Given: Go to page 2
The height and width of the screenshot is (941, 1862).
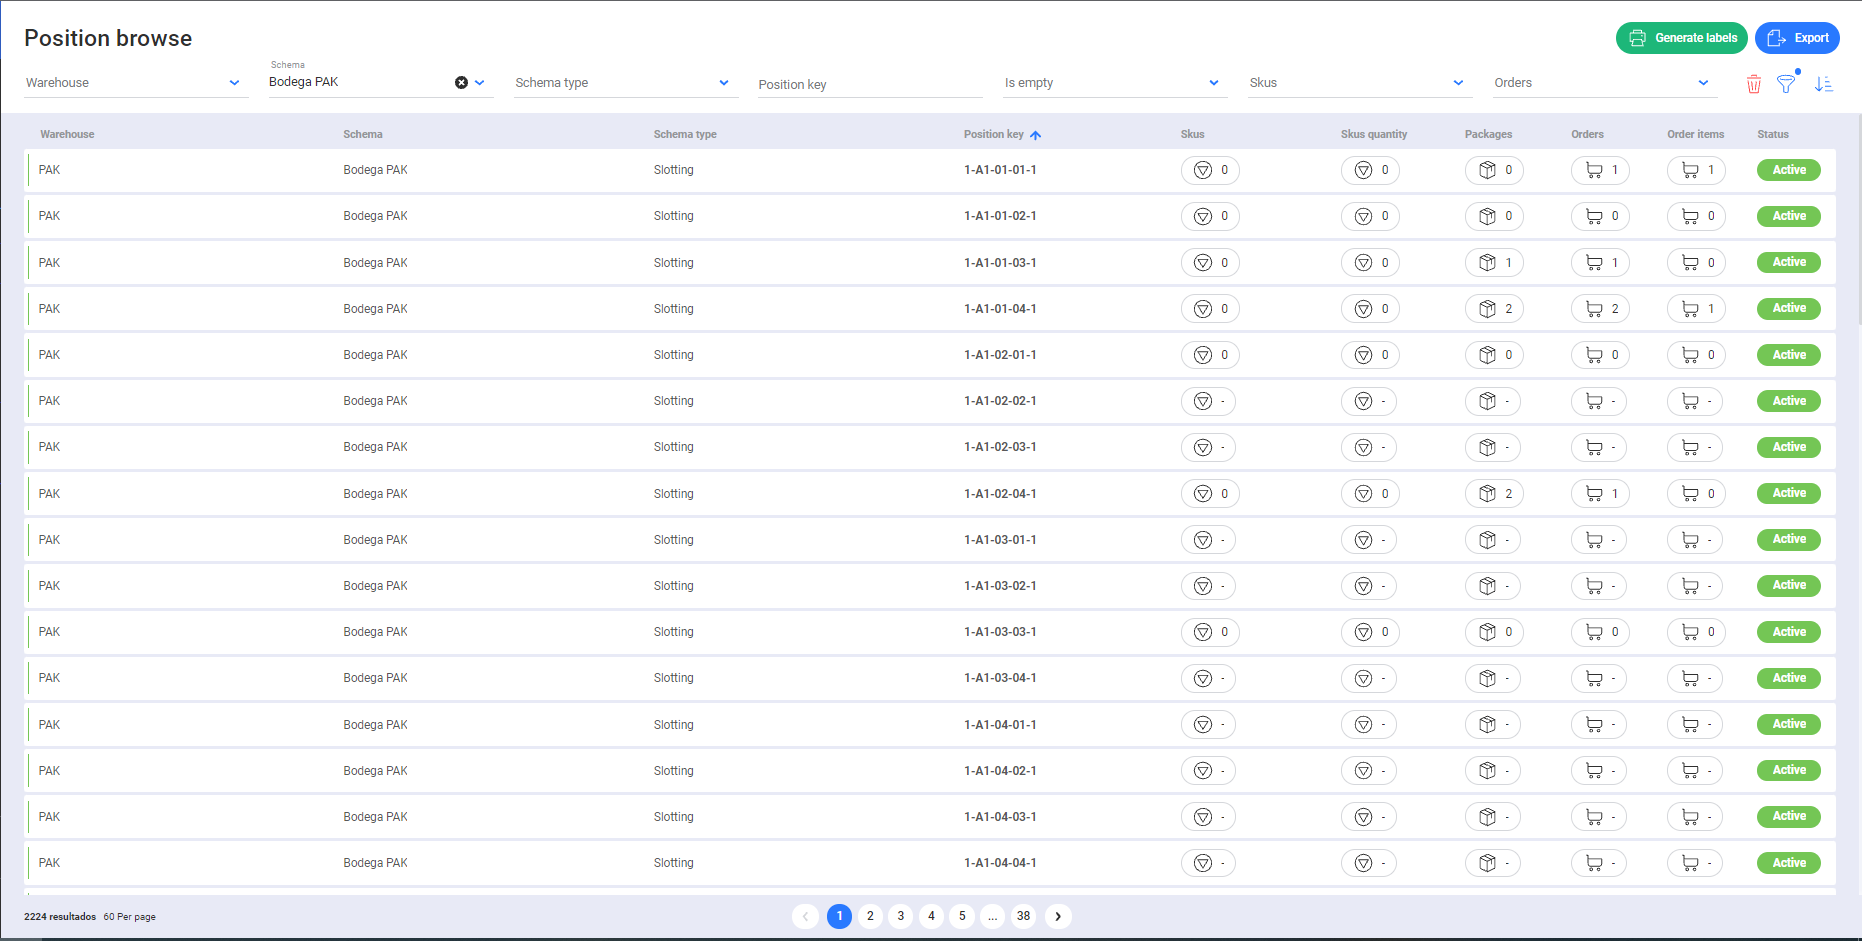Looking at the screenshot, I should (x=870, y=916).
